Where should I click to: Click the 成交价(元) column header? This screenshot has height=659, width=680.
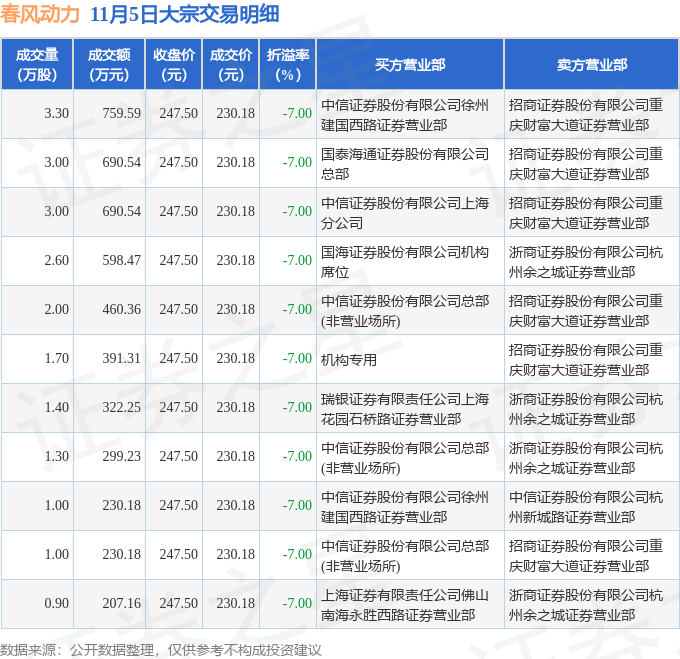230,65
